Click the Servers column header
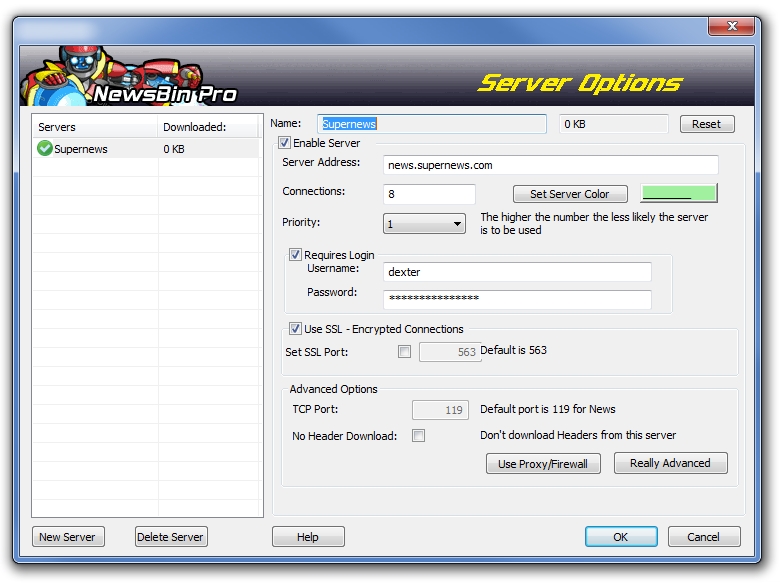The image size is (782, 587). click(95, 127)
